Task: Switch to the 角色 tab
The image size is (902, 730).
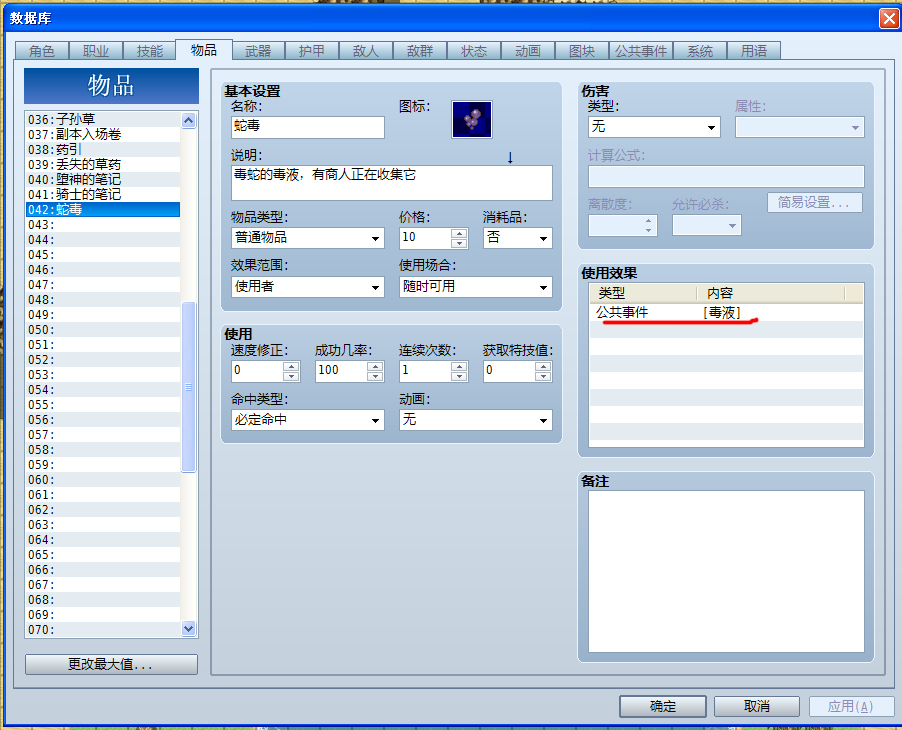Action: (x=42, y=51)
